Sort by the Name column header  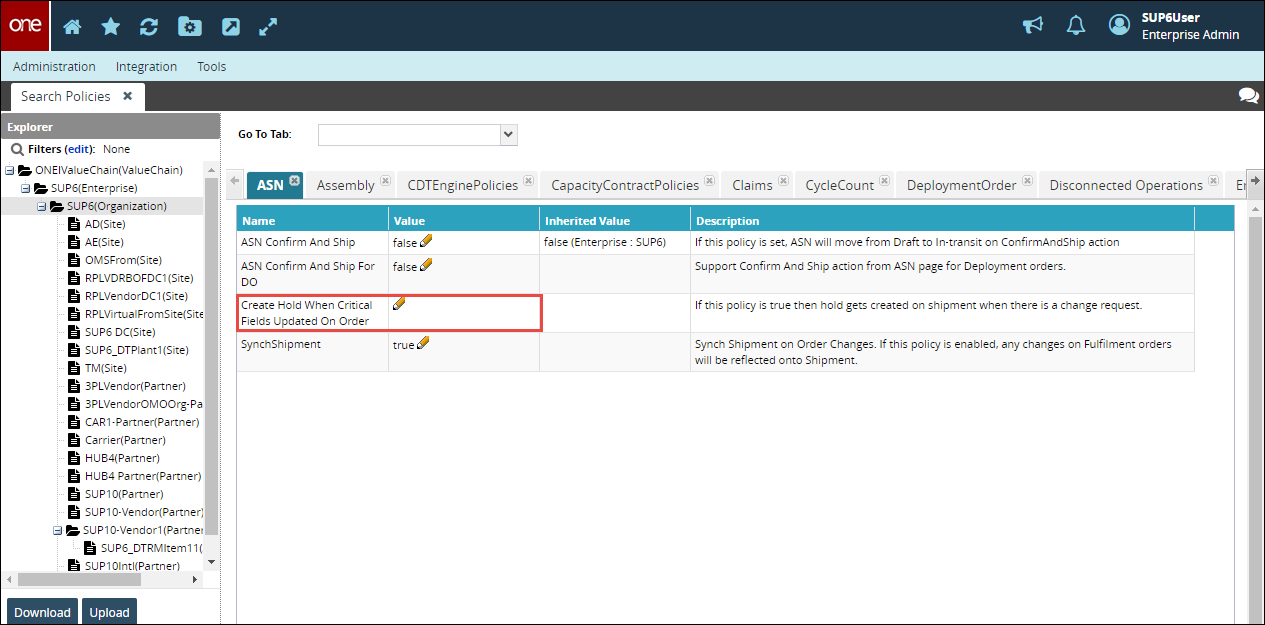tap(313, 220)
